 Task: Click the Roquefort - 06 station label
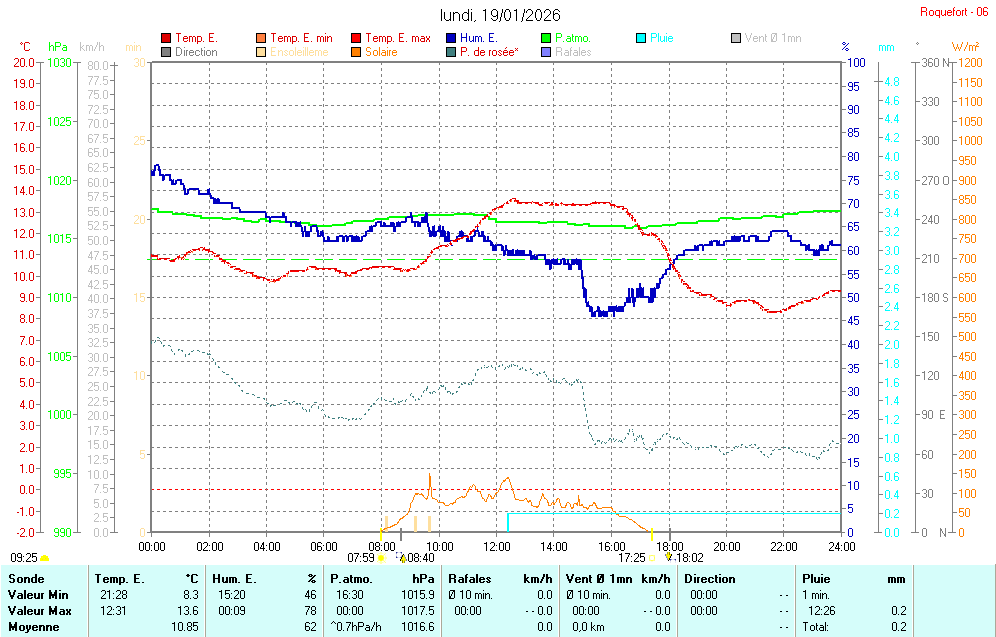(x=955, y=12)
